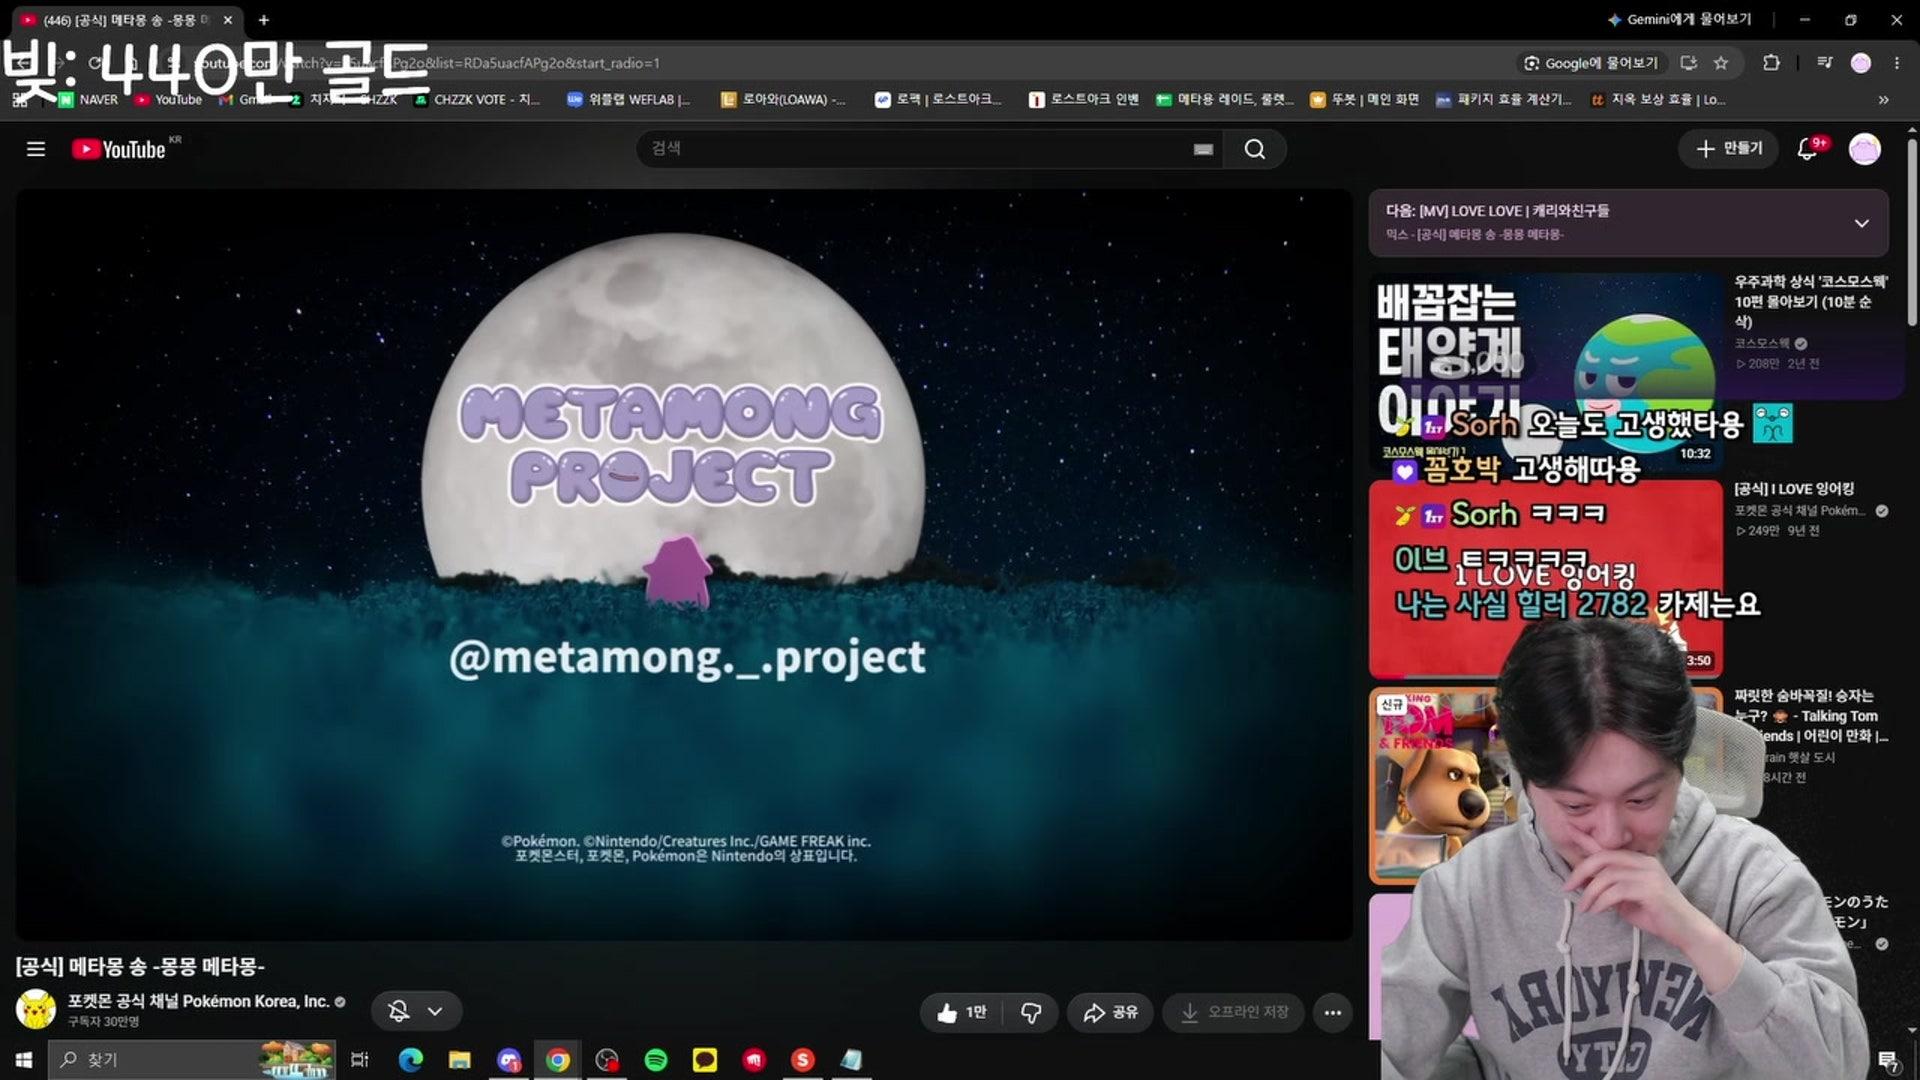Click the Google에 물어보기 lens button
This screenshot has width=1920, height=1080.
1592,63
